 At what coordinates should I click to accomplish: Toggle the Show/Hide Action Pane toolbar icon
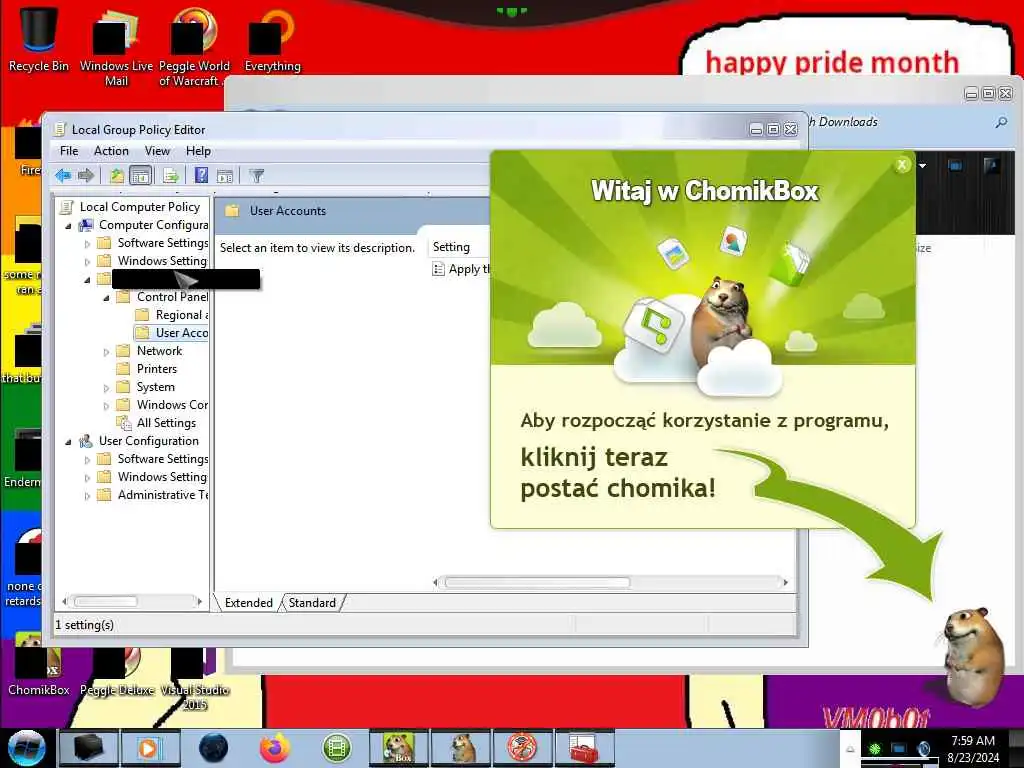click(x=225, y=175)
